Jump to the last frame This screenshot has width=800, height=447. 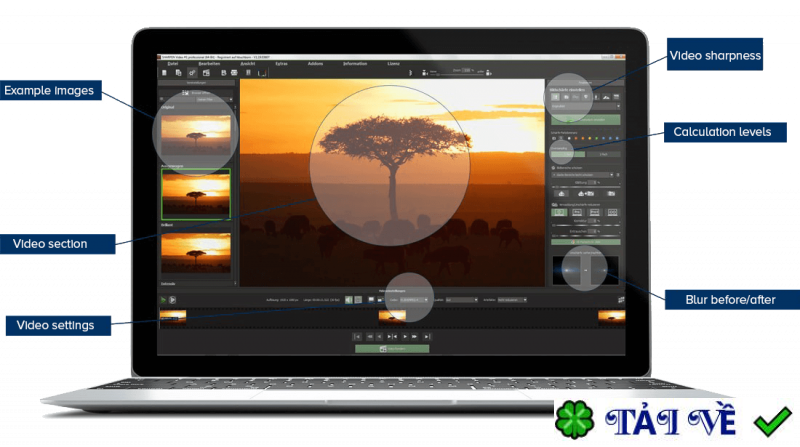point(427,337)
